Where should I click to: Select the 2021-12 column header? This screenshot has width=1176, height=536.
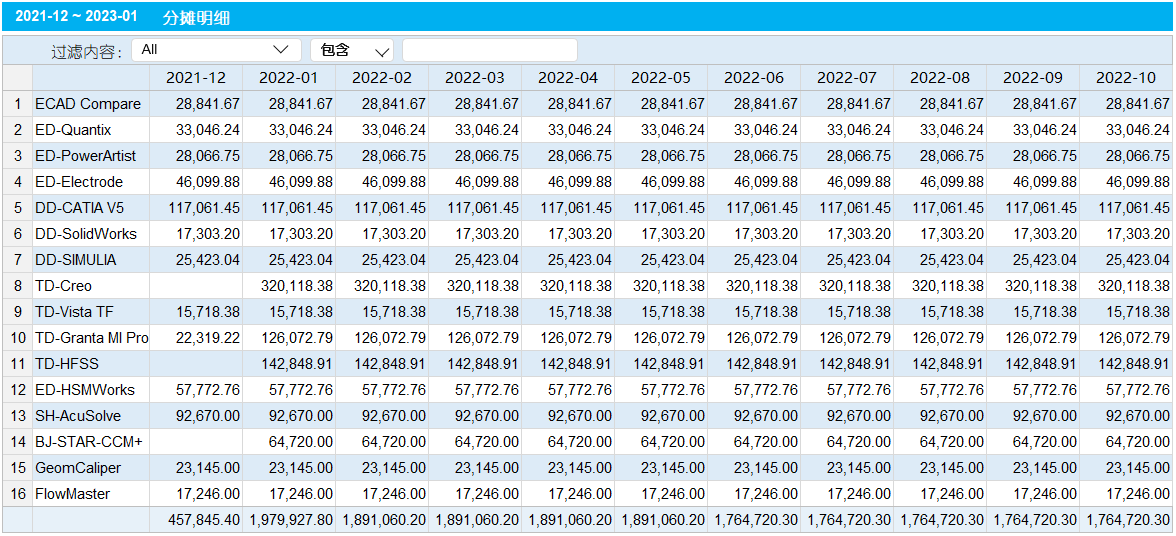196,78
